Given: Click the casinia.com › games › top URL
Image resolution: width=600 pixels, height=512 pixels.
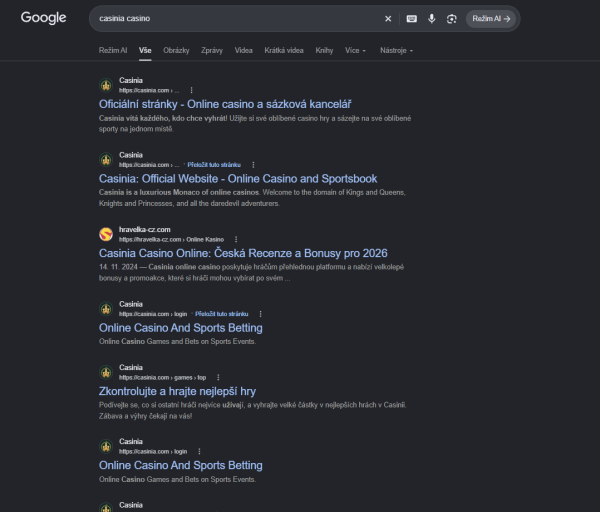Looking at the screenshot, I should tap(162, 378).
